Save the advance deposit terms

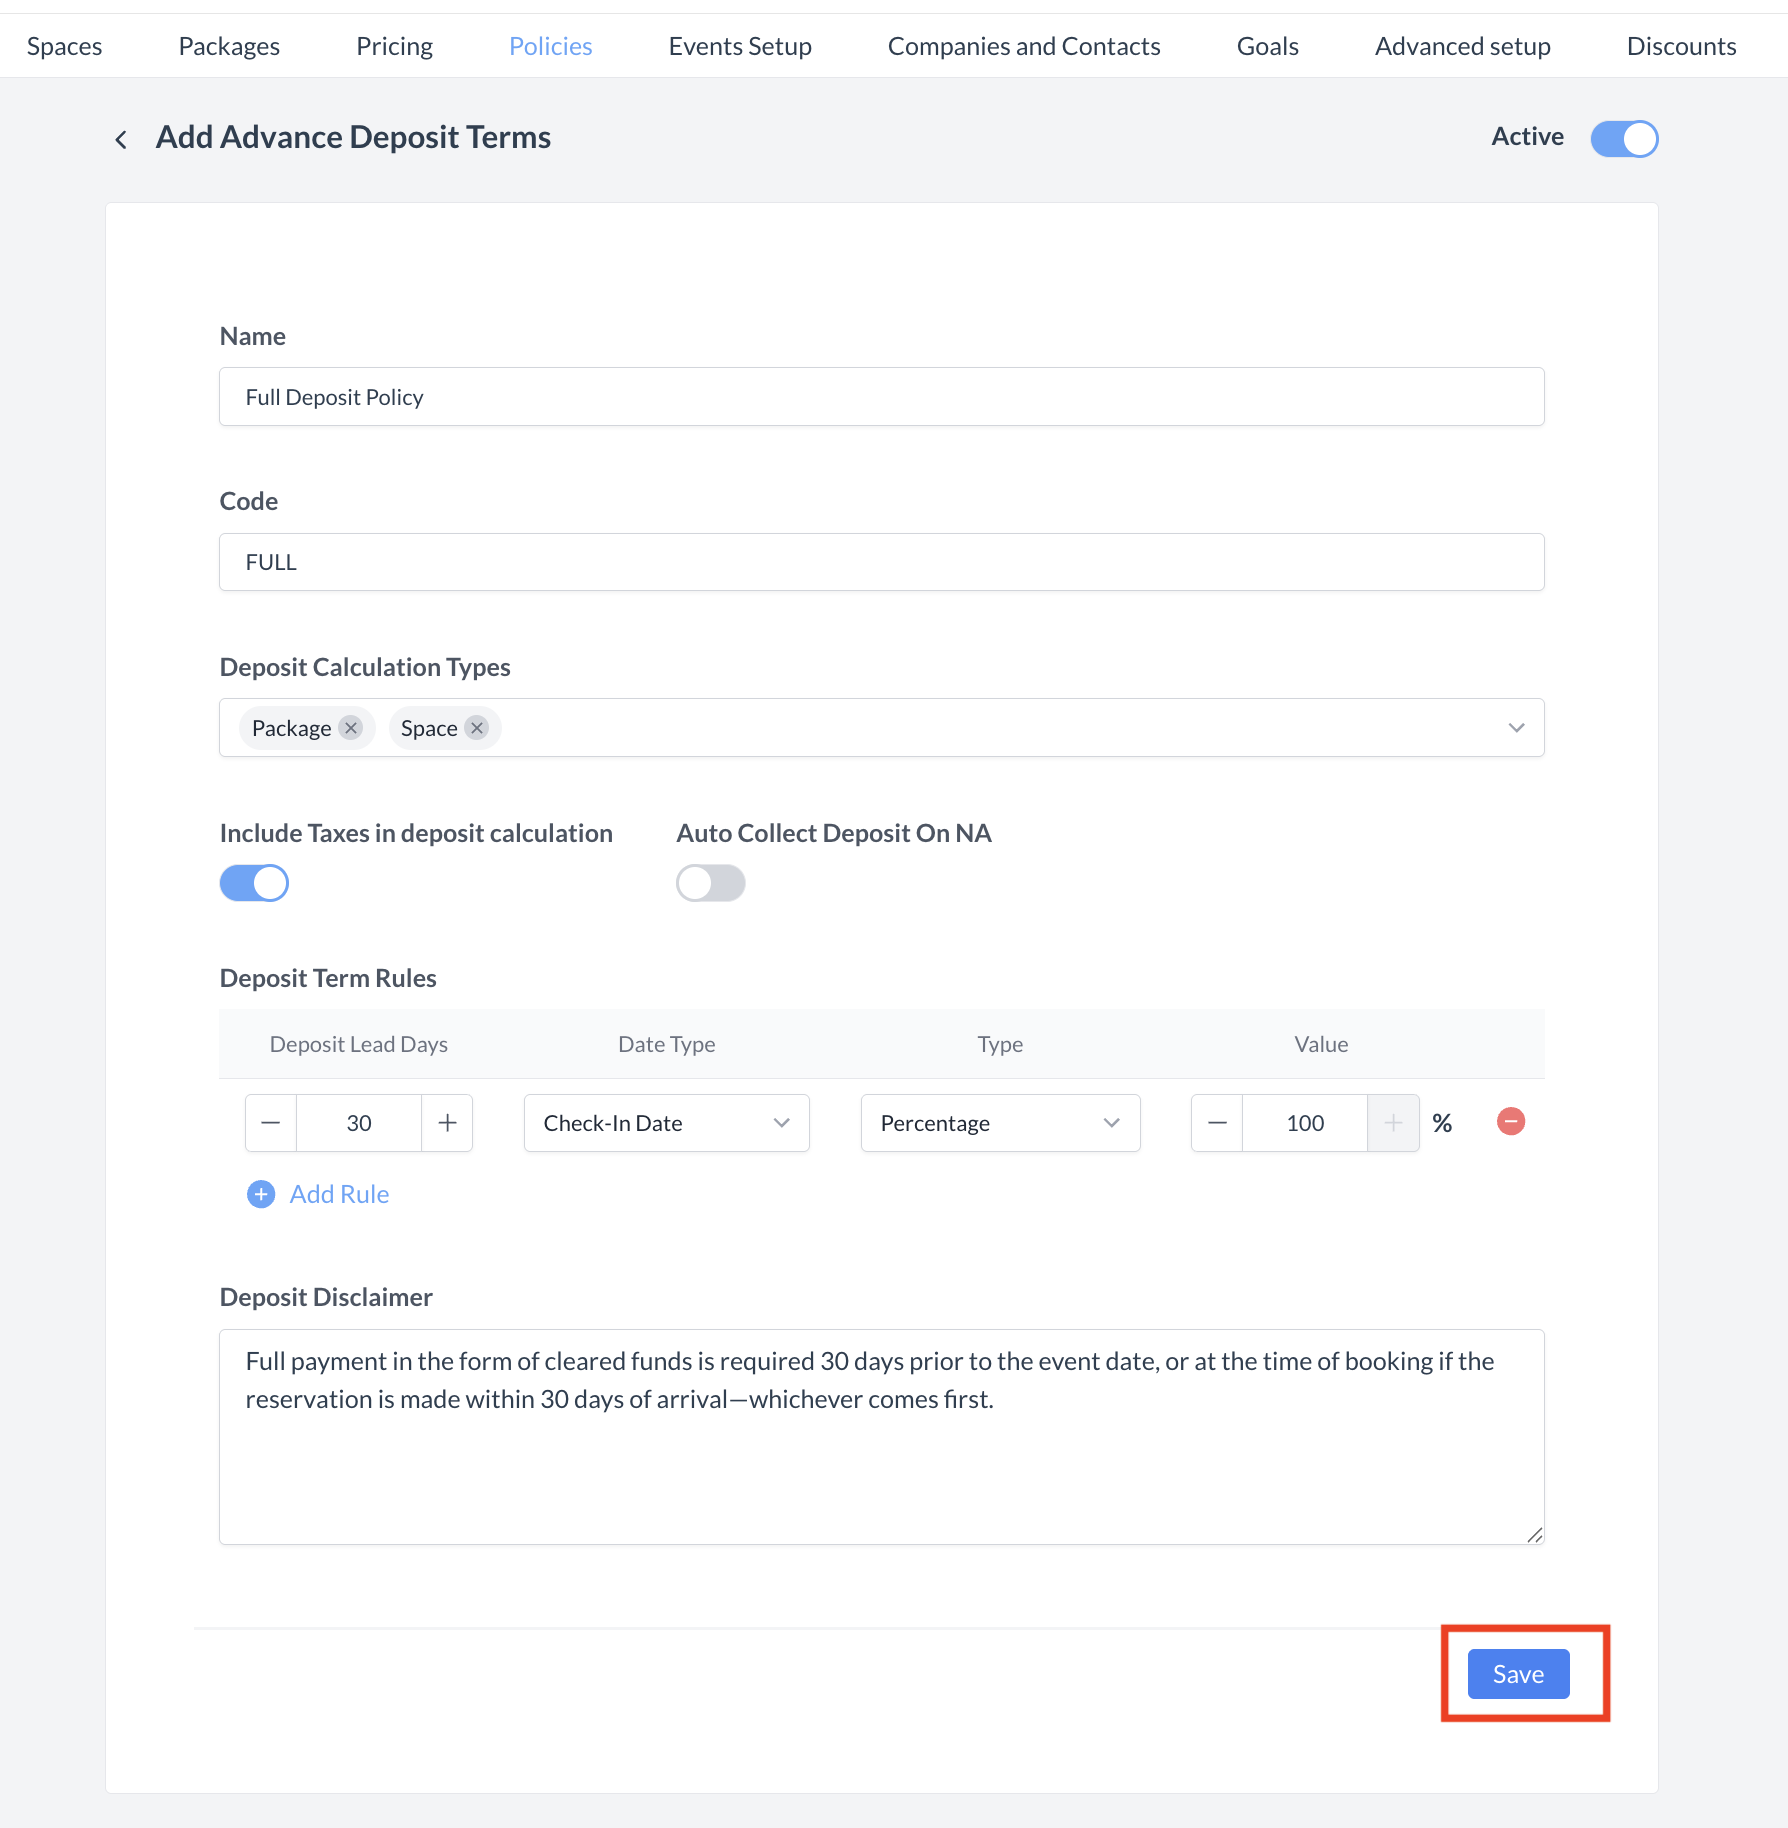1518,1674
